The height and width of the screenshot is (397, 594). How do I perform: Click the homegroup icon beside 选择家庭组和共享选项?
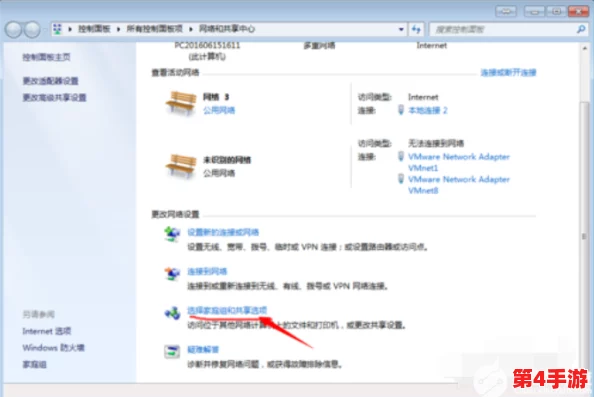[172, 313]
